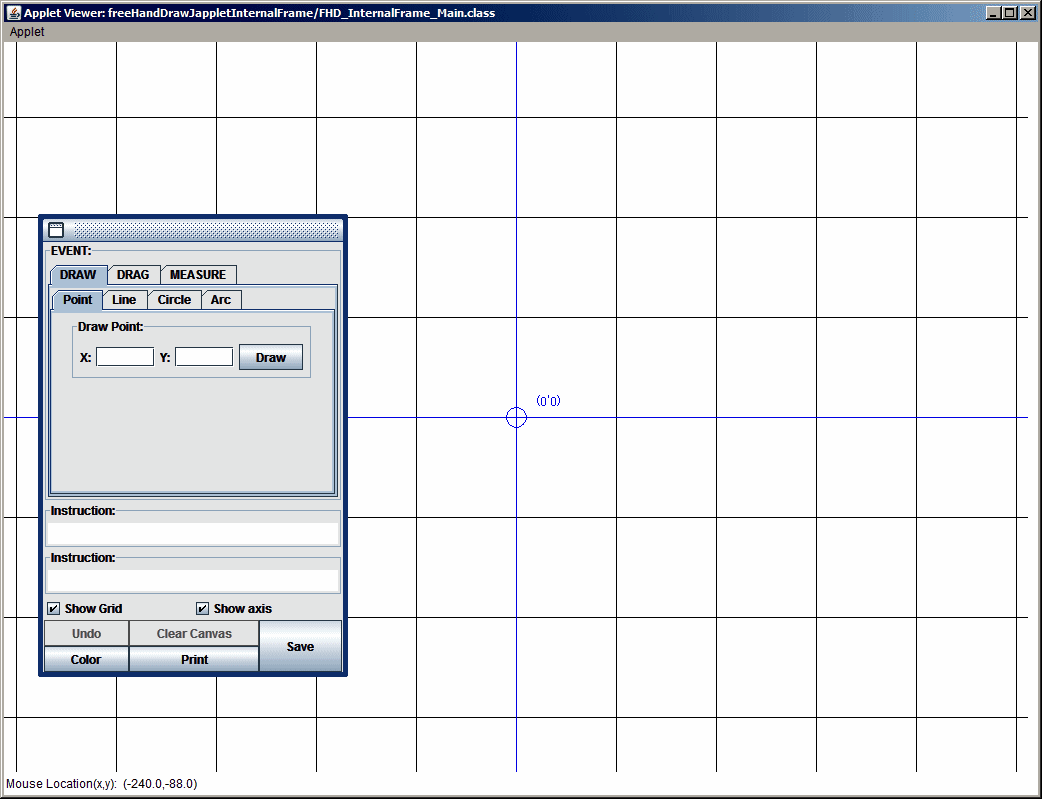Switch to the MEASURE tab
This screenshot has height=799, width=1042.
(x=198, y=275)
